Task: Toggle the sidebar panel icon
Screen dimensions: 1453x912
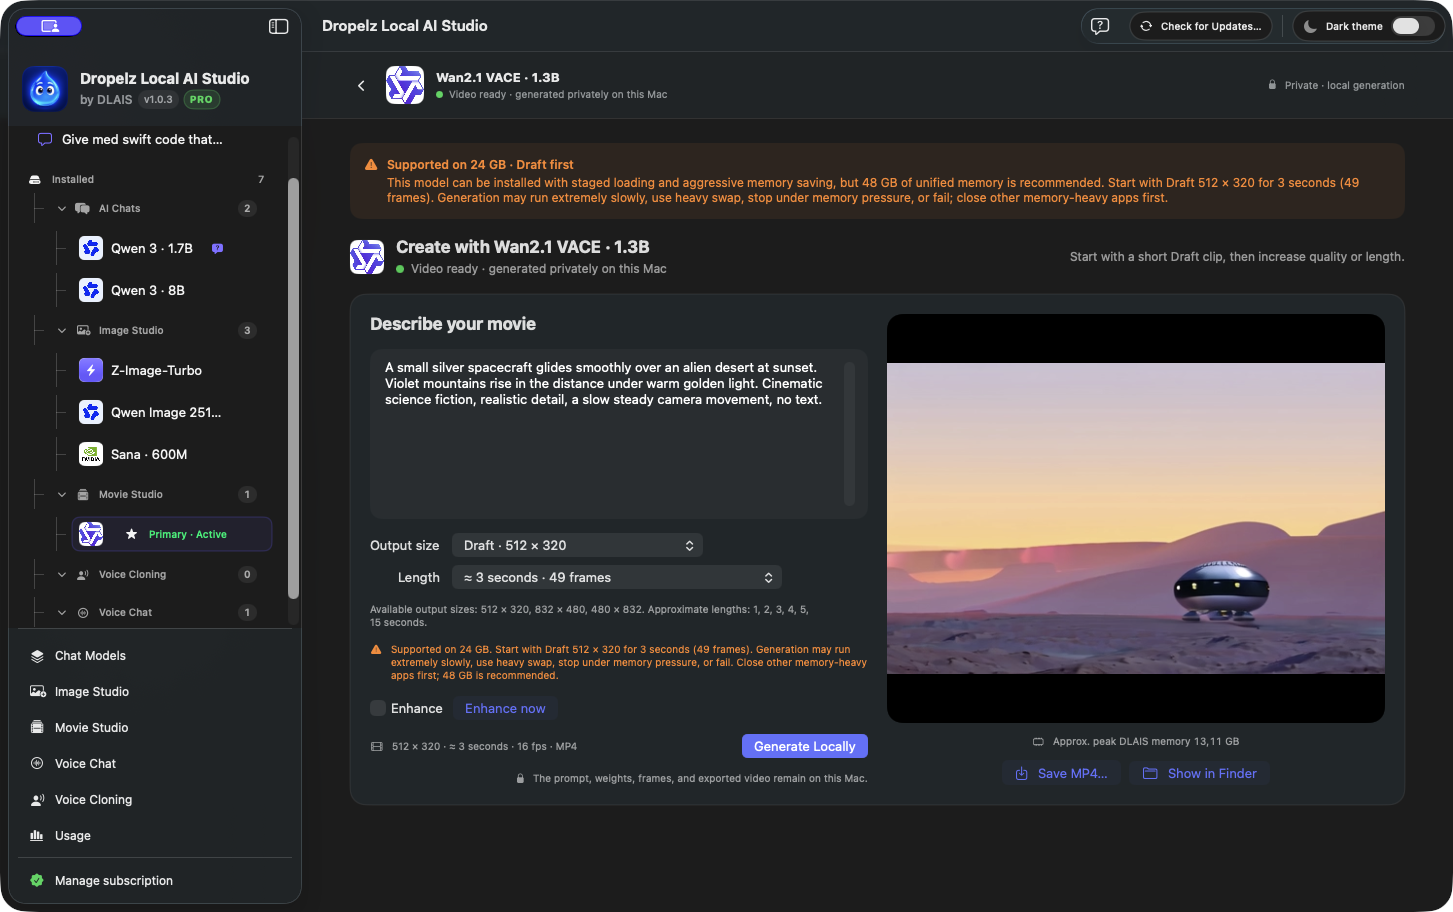Action: [x=279, y=26]
